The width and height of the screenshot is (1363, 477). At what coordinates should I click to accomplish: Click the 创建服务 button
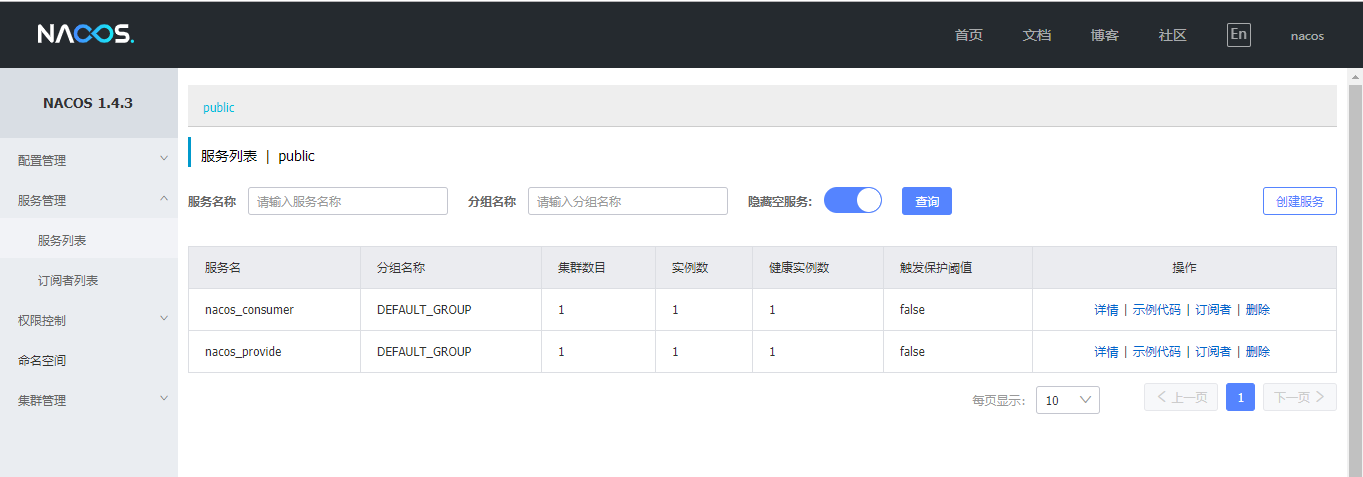click(1299, 201)
